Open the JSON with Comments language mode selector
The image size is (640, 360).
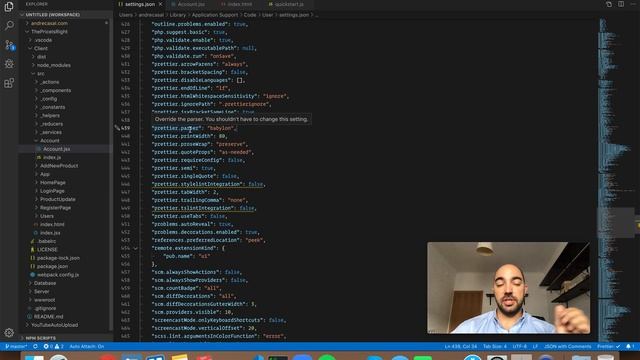click(567, 347)
